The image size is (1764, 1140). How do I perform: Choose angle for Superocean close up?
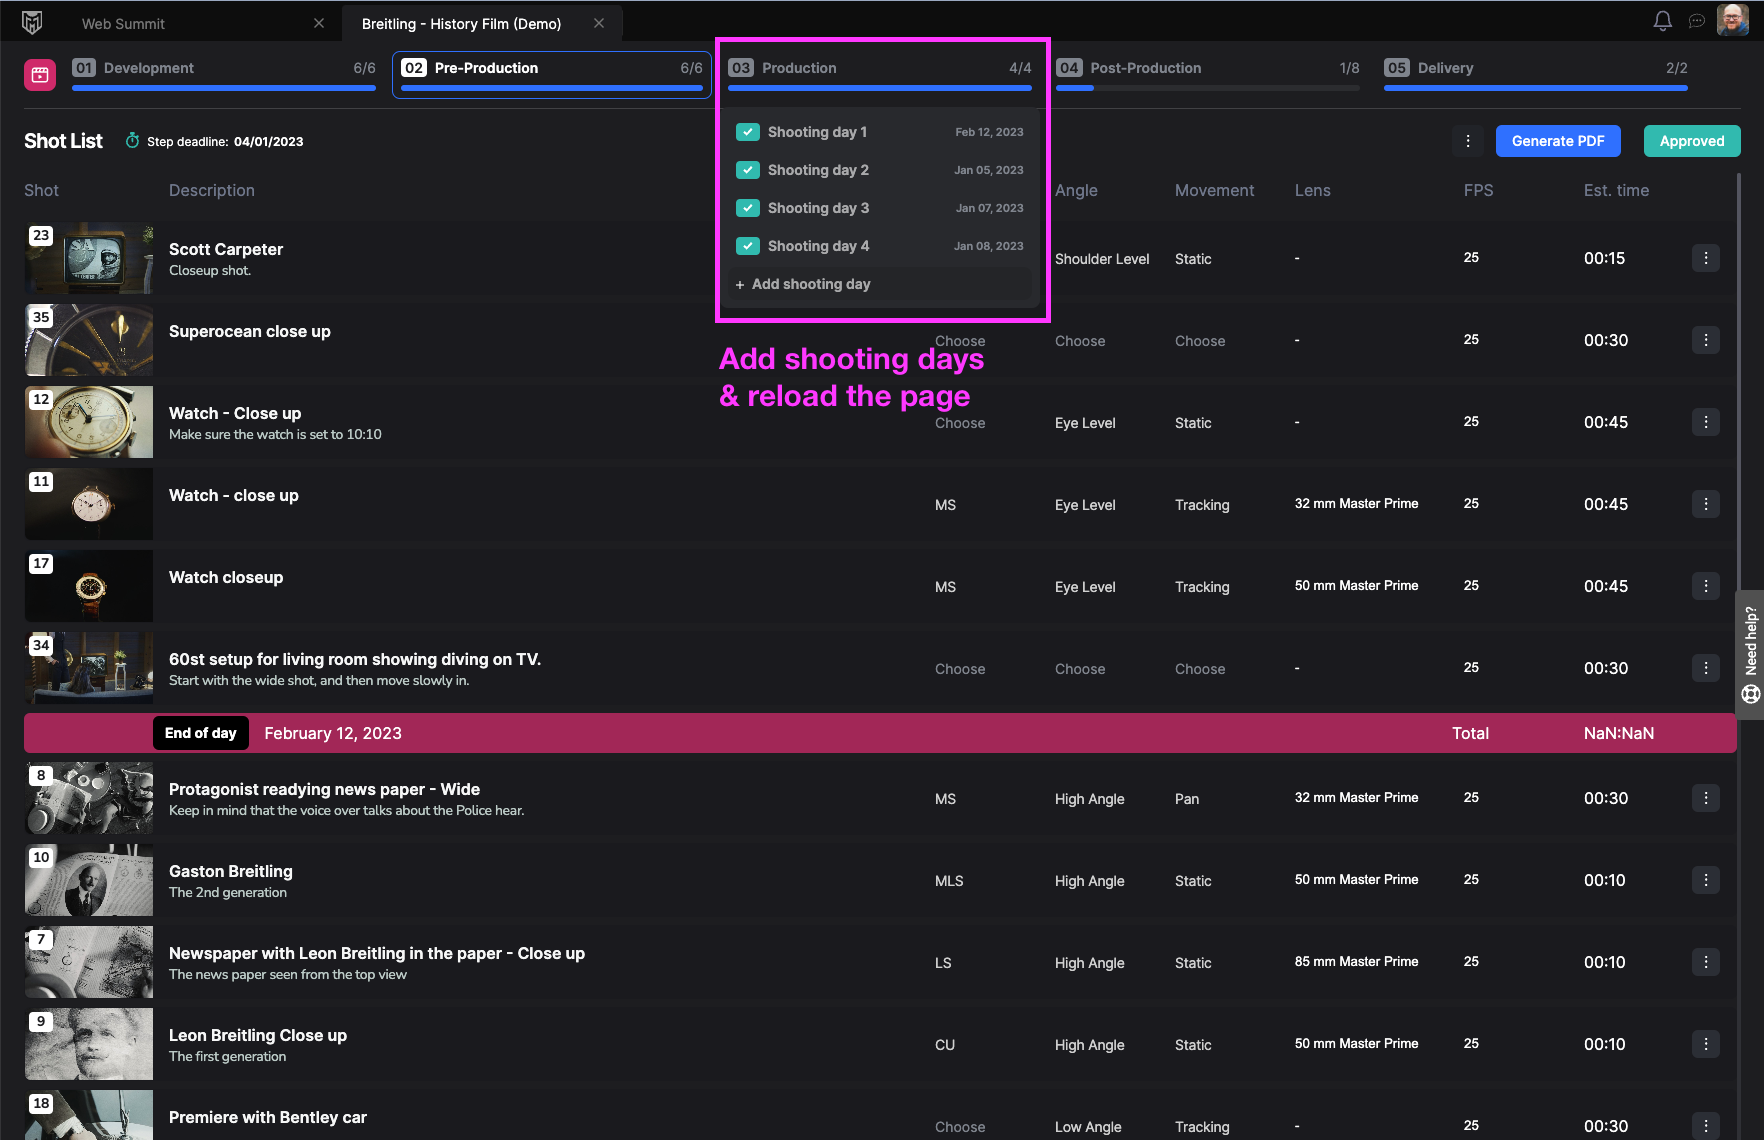pos(1080,341)
